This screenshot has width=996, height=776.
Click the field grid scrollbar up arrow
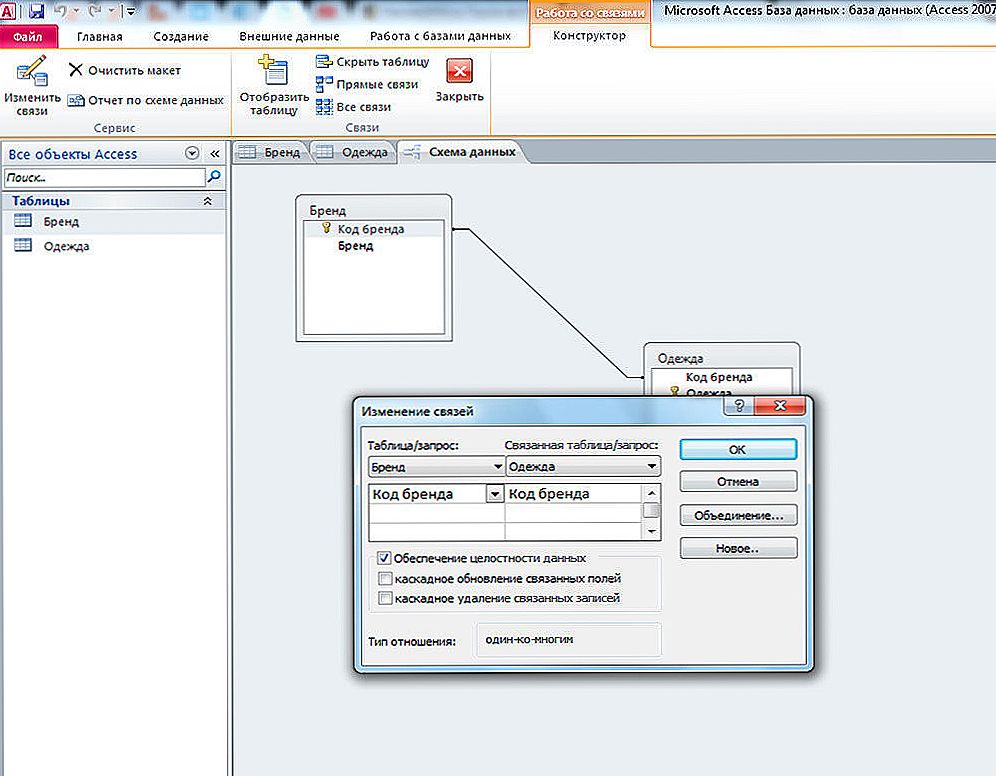pos(651,493)
